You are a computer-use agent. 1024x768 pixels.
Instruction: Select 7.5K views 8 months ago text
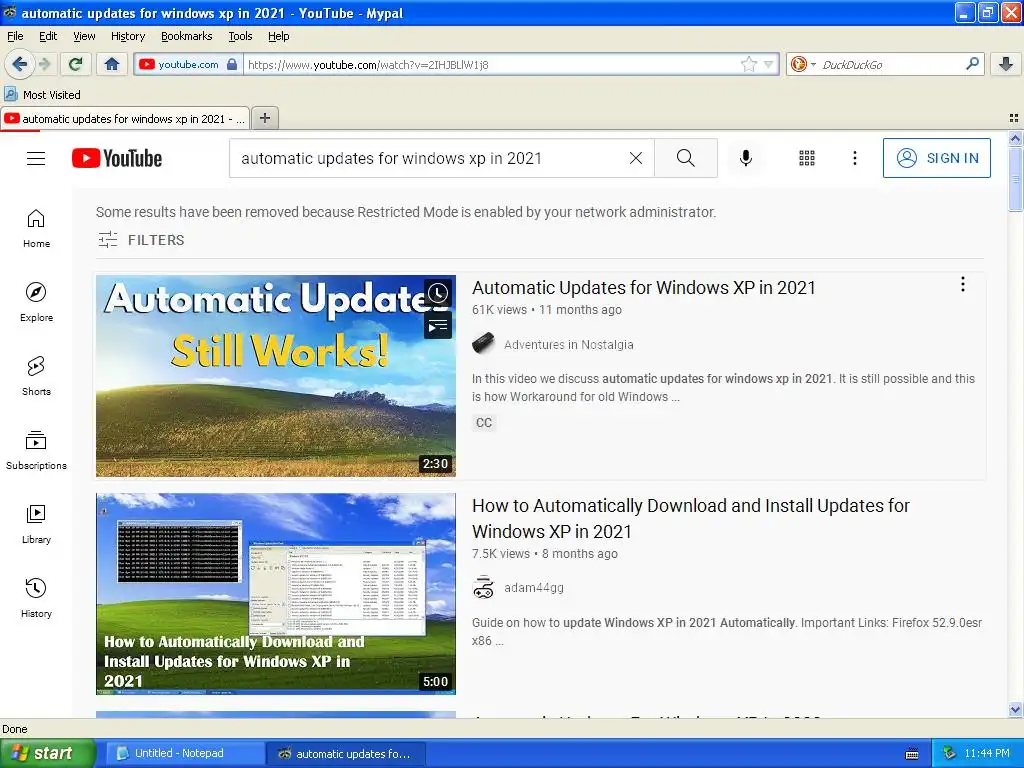pyautogui.click(x=545, y=554)
